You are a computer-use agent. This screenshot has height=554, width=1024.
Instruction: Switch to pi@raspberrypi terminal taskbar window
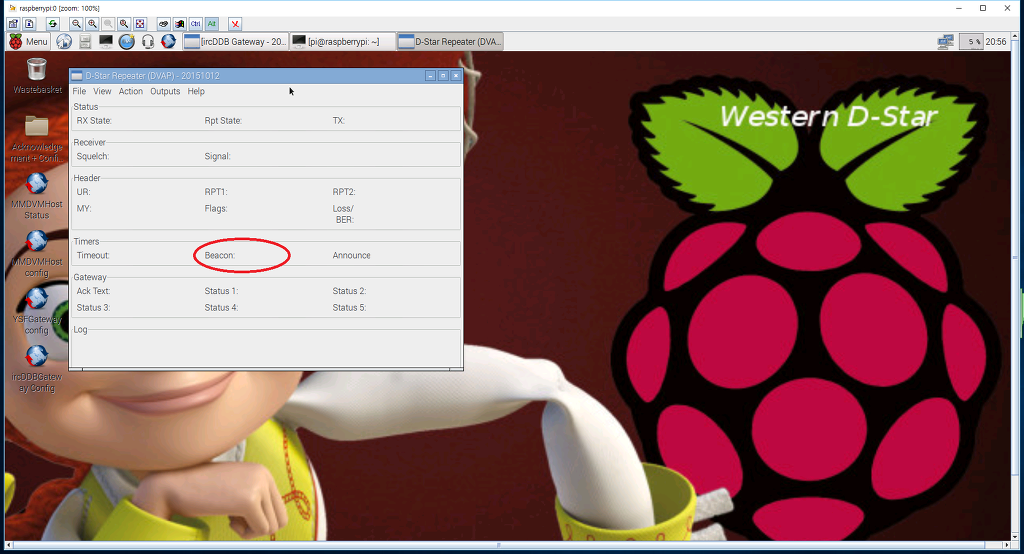[343, 41]
